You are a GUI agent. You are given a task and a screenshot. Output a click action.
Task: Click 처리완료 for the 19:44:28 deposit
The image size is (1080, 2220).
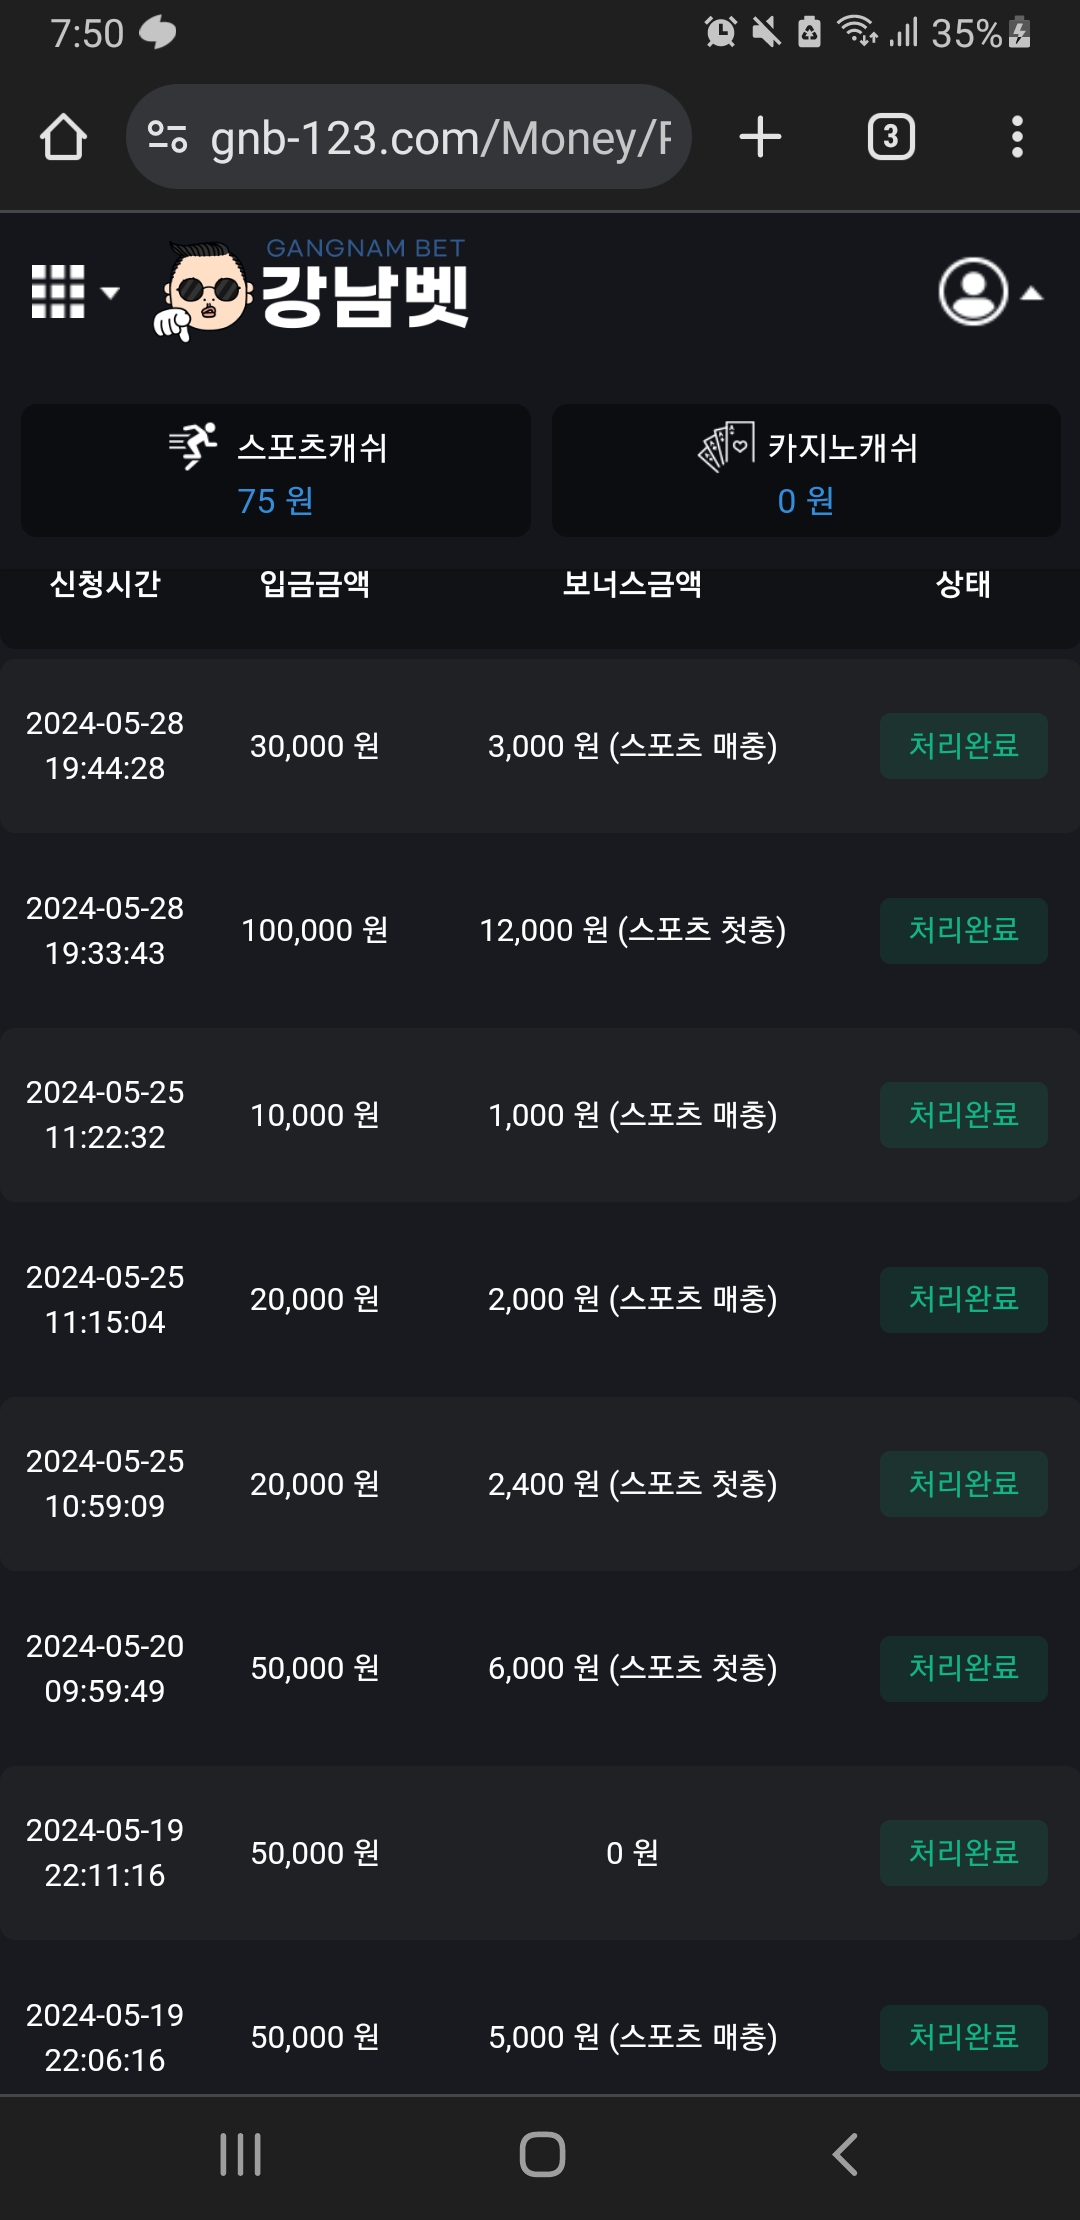click(x=963, y=746)
